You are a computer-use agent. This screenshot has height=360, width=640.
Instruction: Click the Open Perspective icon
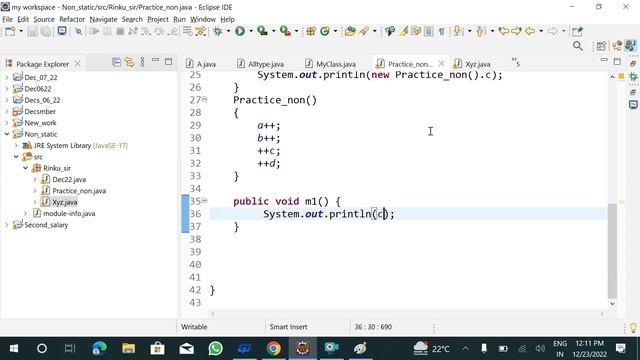(601, 46)
